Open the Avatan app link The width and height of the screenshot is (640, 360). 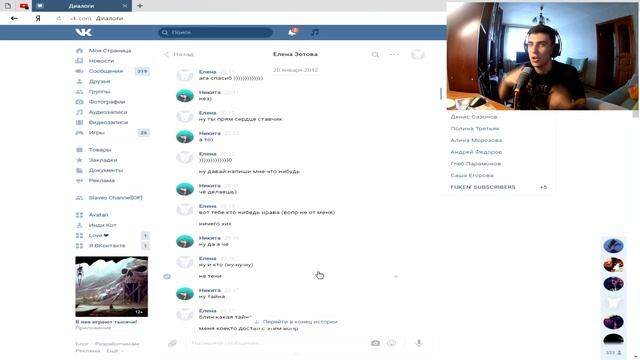(x=98, y=215)
